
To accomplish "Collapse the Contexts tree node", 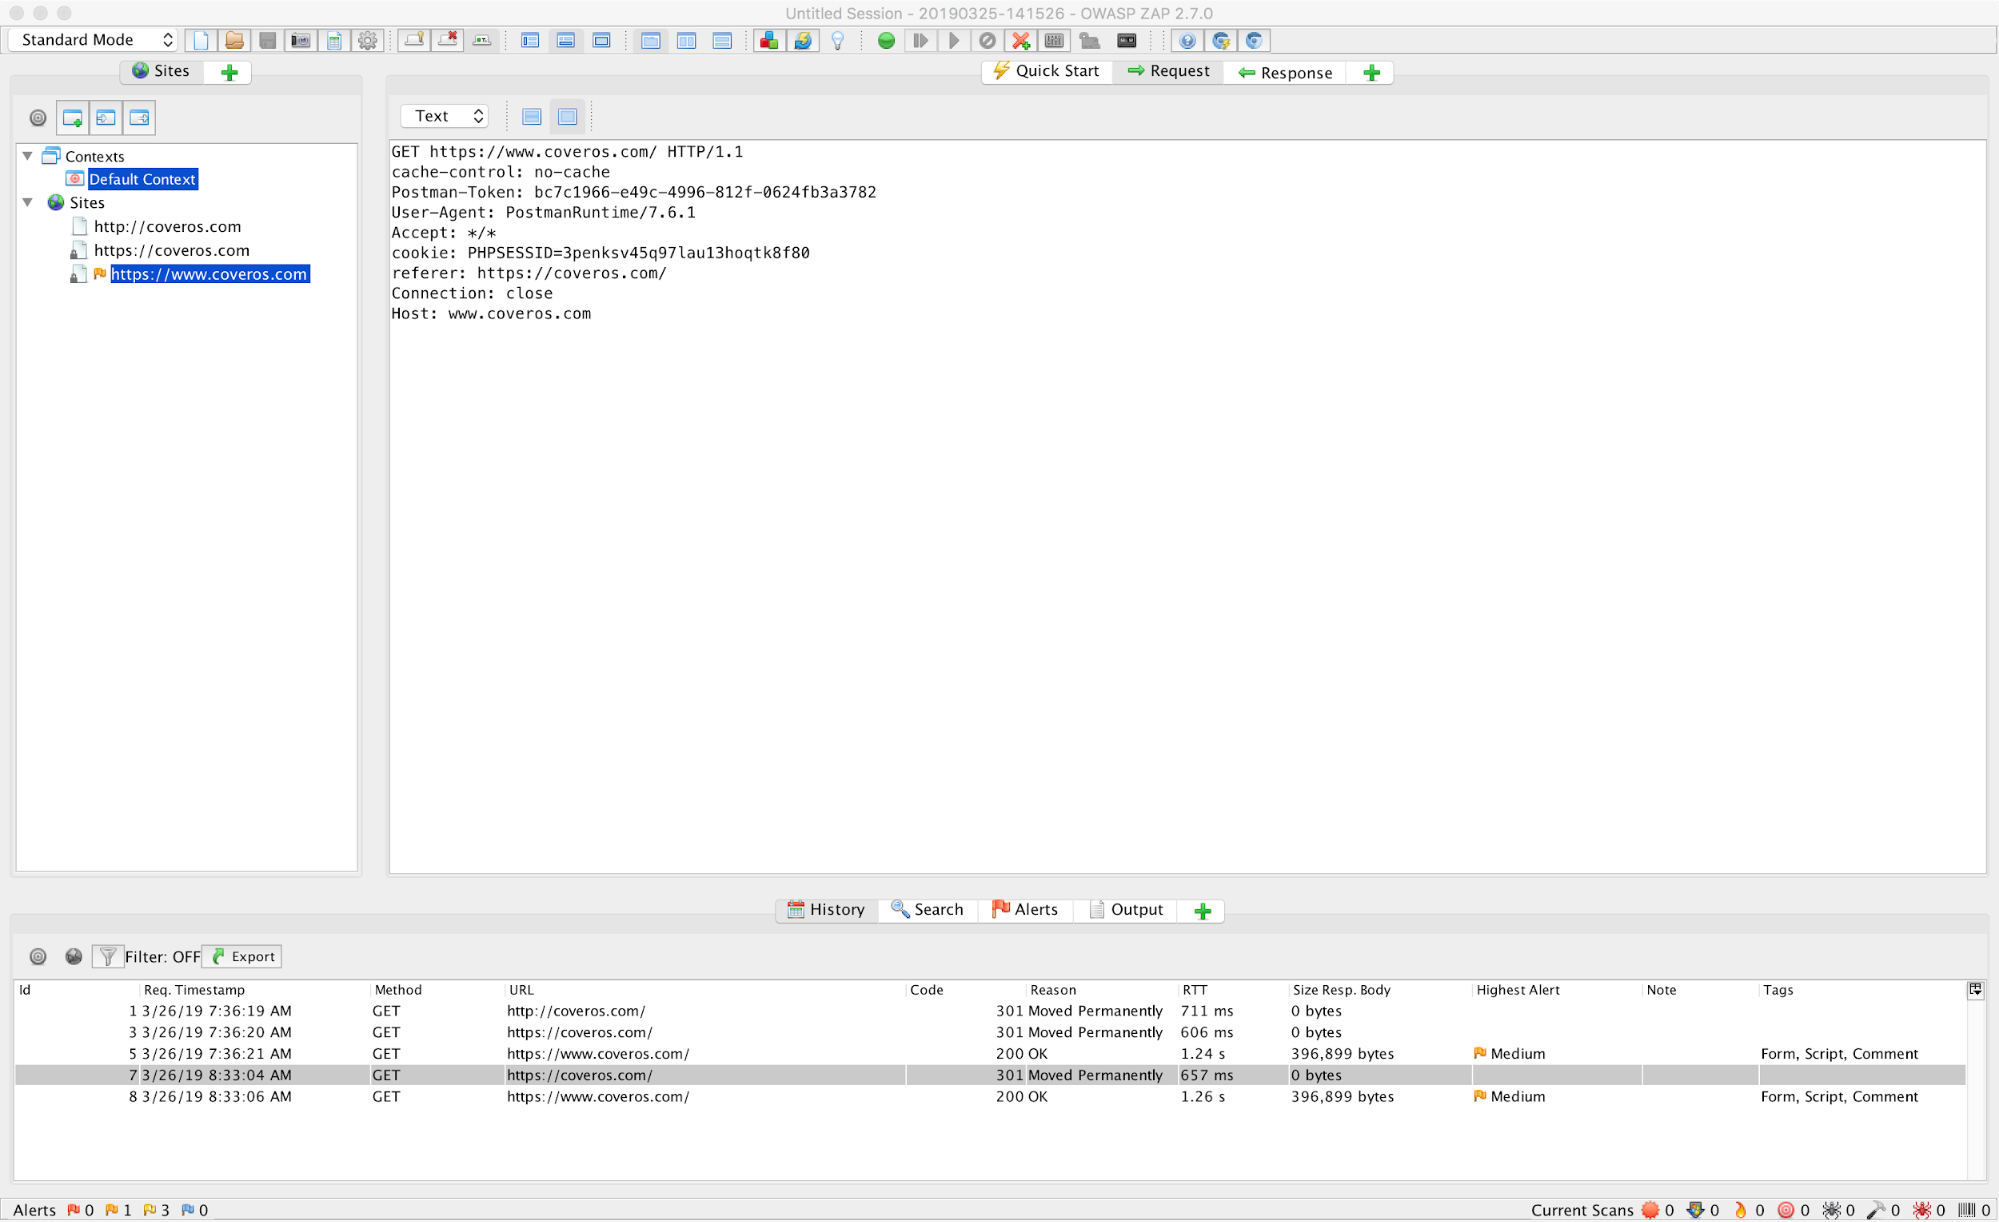I will click(28, 156).
